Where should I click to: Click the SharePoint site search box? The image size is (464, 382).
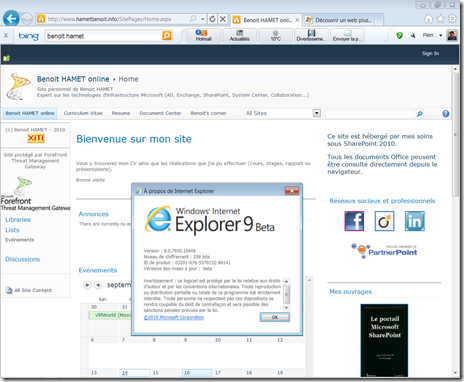(370, 114)
